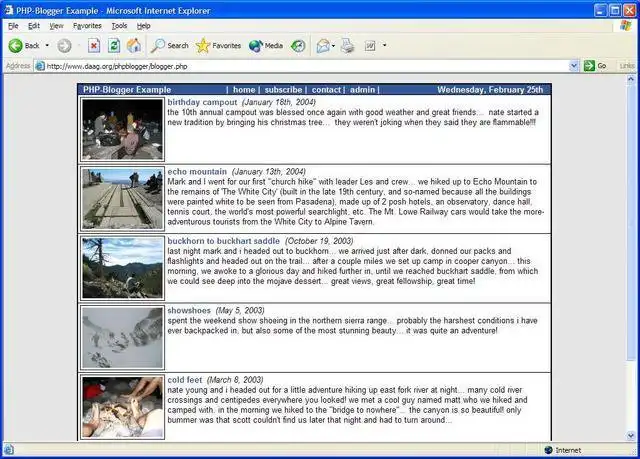Expand the Mail button dropdown arrow

point(333,45)
